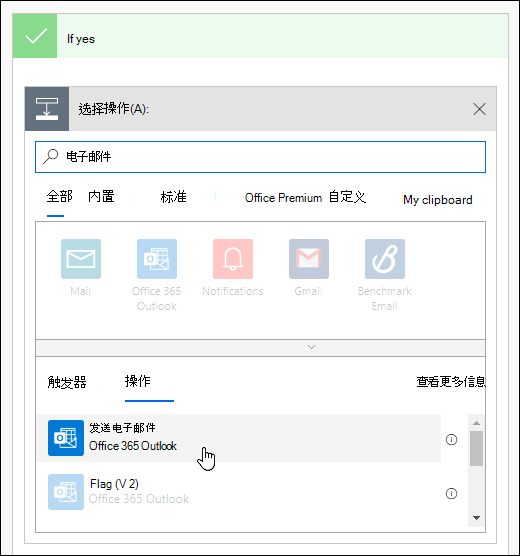
Task: Click the 电子邮件 search field
Action: coord(260,157)
